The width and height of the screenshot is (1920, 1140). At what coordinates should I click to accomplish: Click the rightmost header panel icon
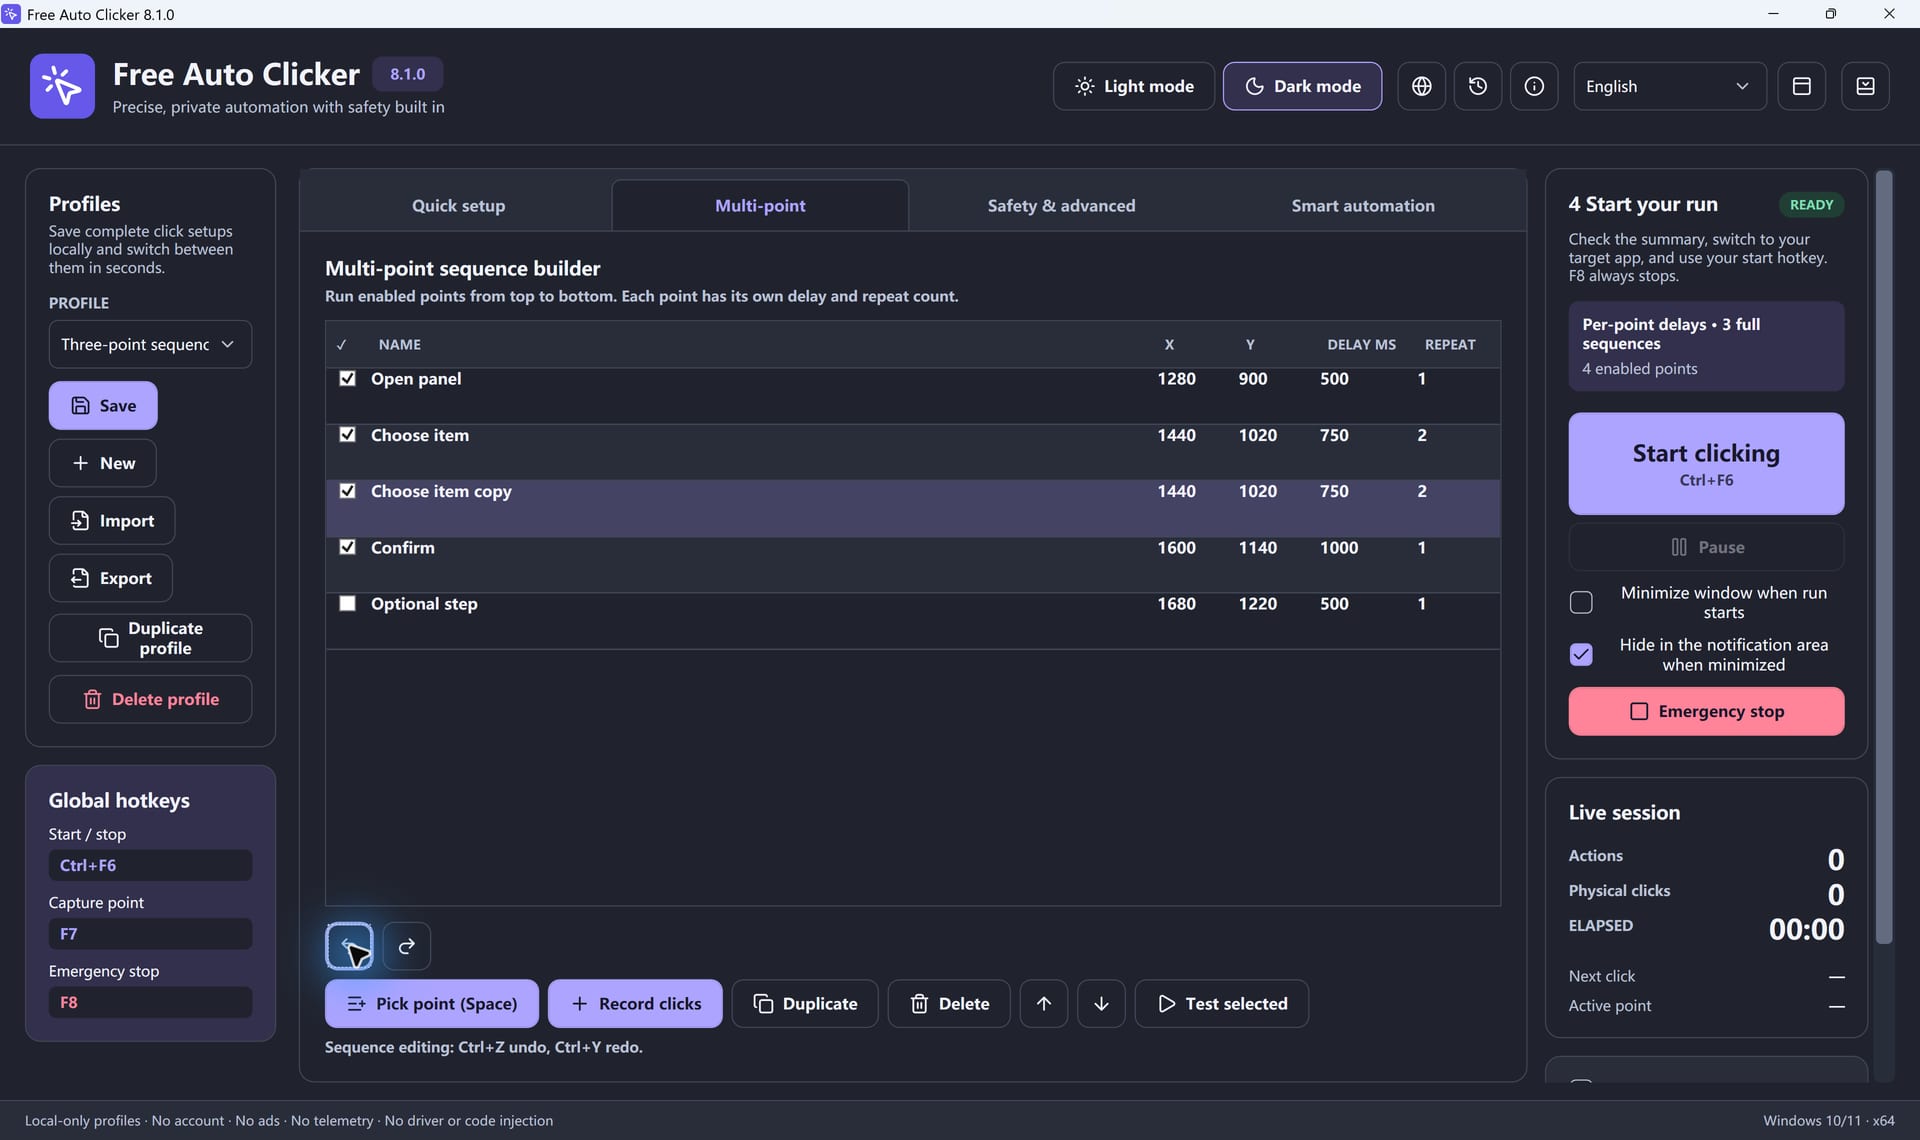coord(1865,86)
